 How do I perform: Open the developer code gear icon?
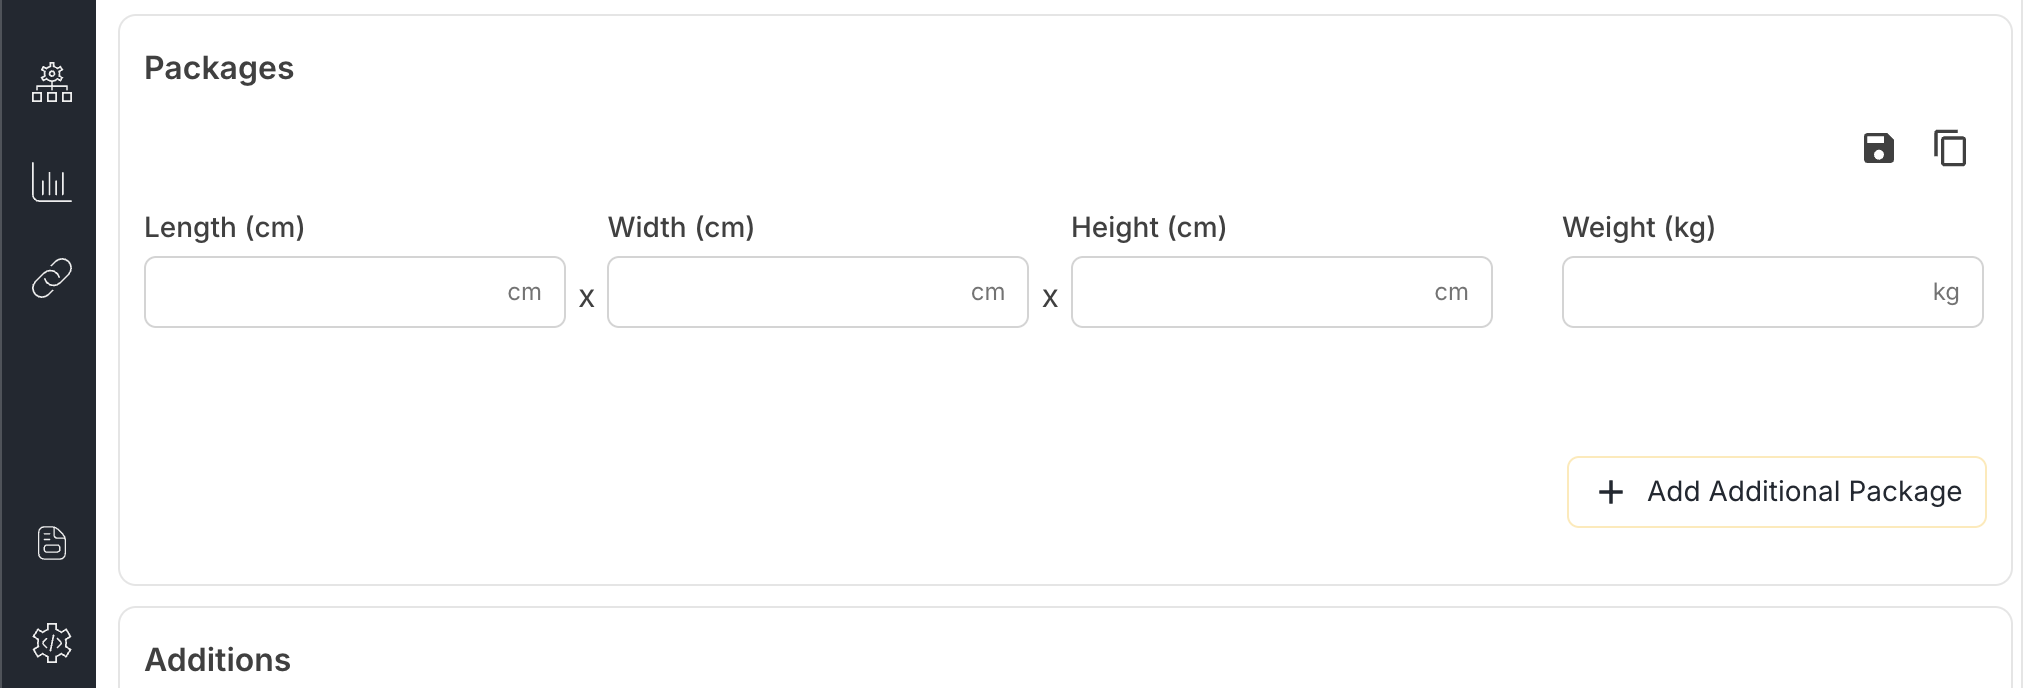[x=52, y=643]
